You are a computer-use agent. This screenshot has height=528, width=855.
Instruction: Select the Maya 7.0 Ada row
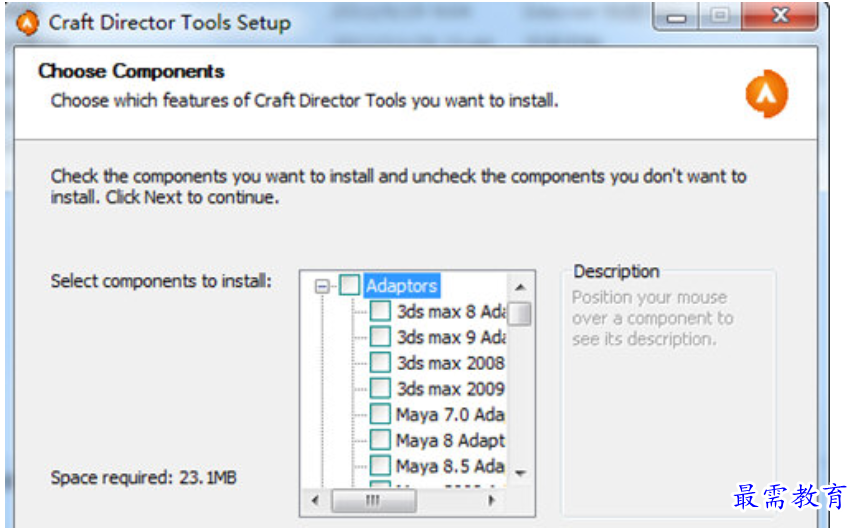[x=450, y=414]
